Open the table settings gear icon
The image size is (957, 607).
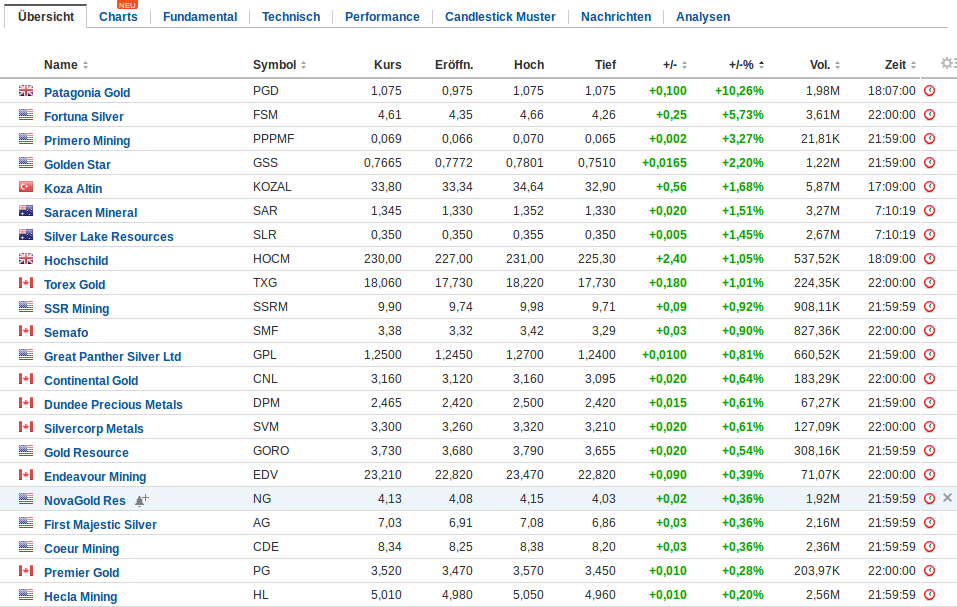coord(948,63)
